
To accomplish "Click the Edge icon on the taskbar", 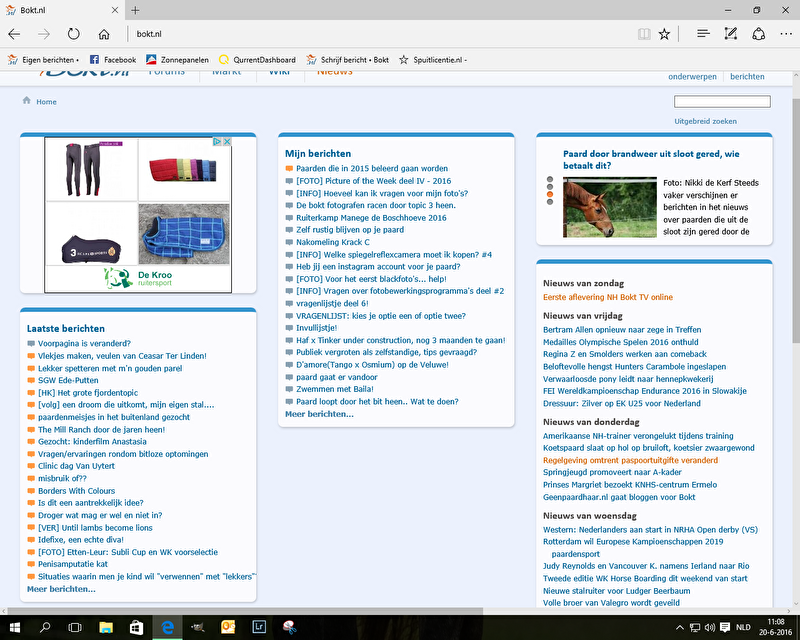I will click(167, 627).
